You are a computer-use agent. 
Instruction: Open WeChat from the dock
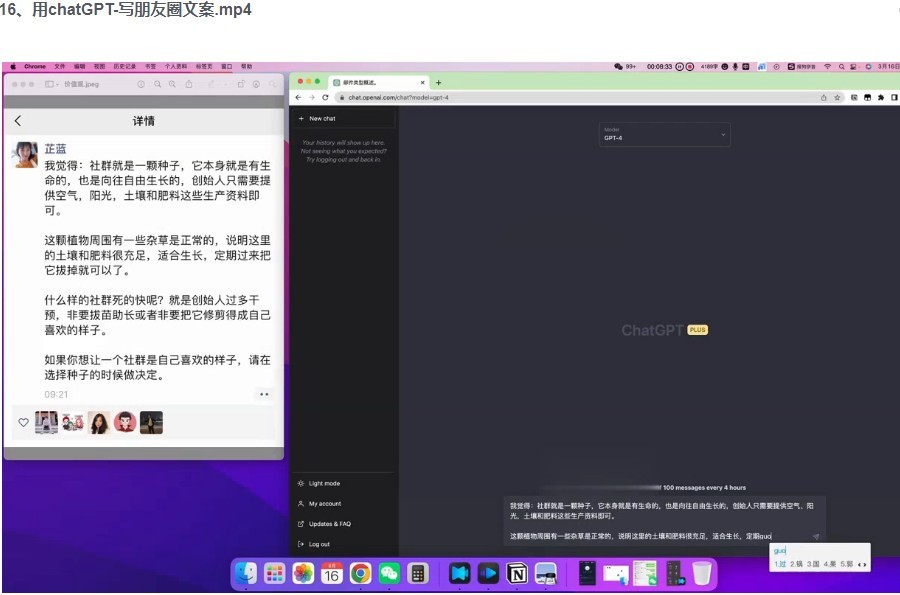coord(389,575)
